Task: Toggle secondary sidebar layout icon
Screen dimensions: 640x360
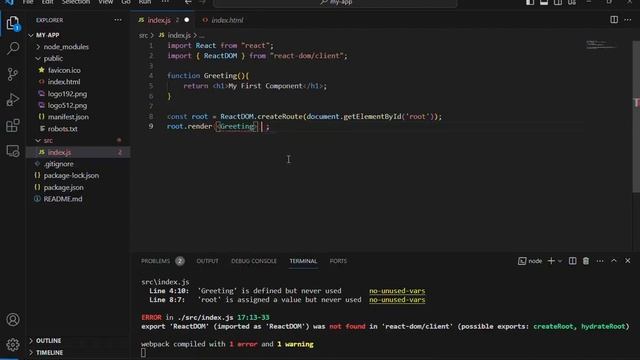Action: click(558, 2)
